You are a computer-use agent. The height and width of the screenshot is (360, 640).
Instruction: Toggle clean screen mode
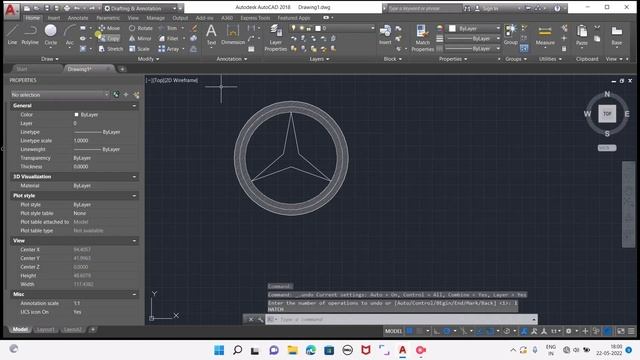point(620,331)
